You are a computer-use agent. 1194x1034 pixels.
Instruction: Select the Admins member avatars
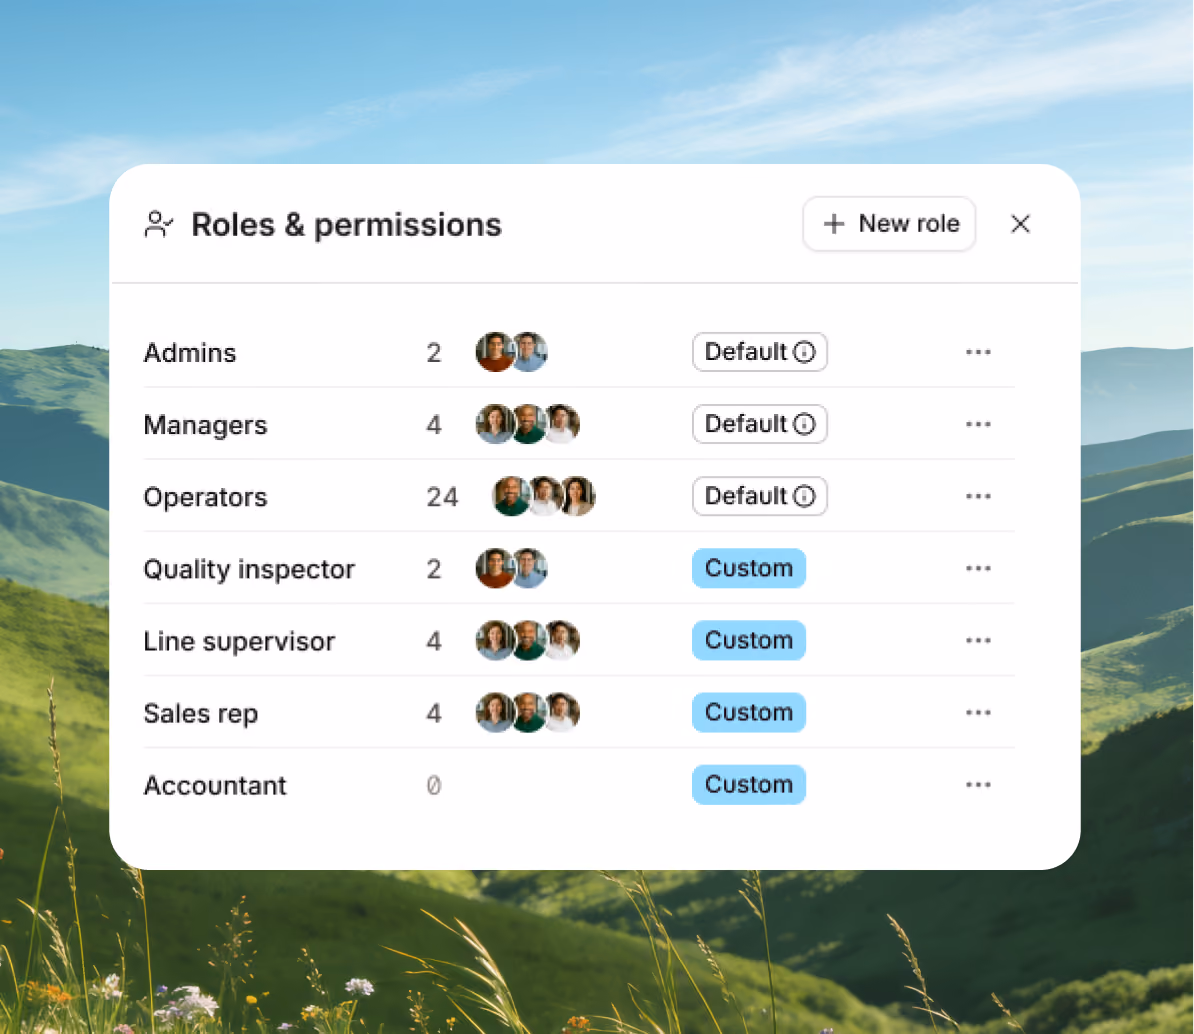[512, 352]
